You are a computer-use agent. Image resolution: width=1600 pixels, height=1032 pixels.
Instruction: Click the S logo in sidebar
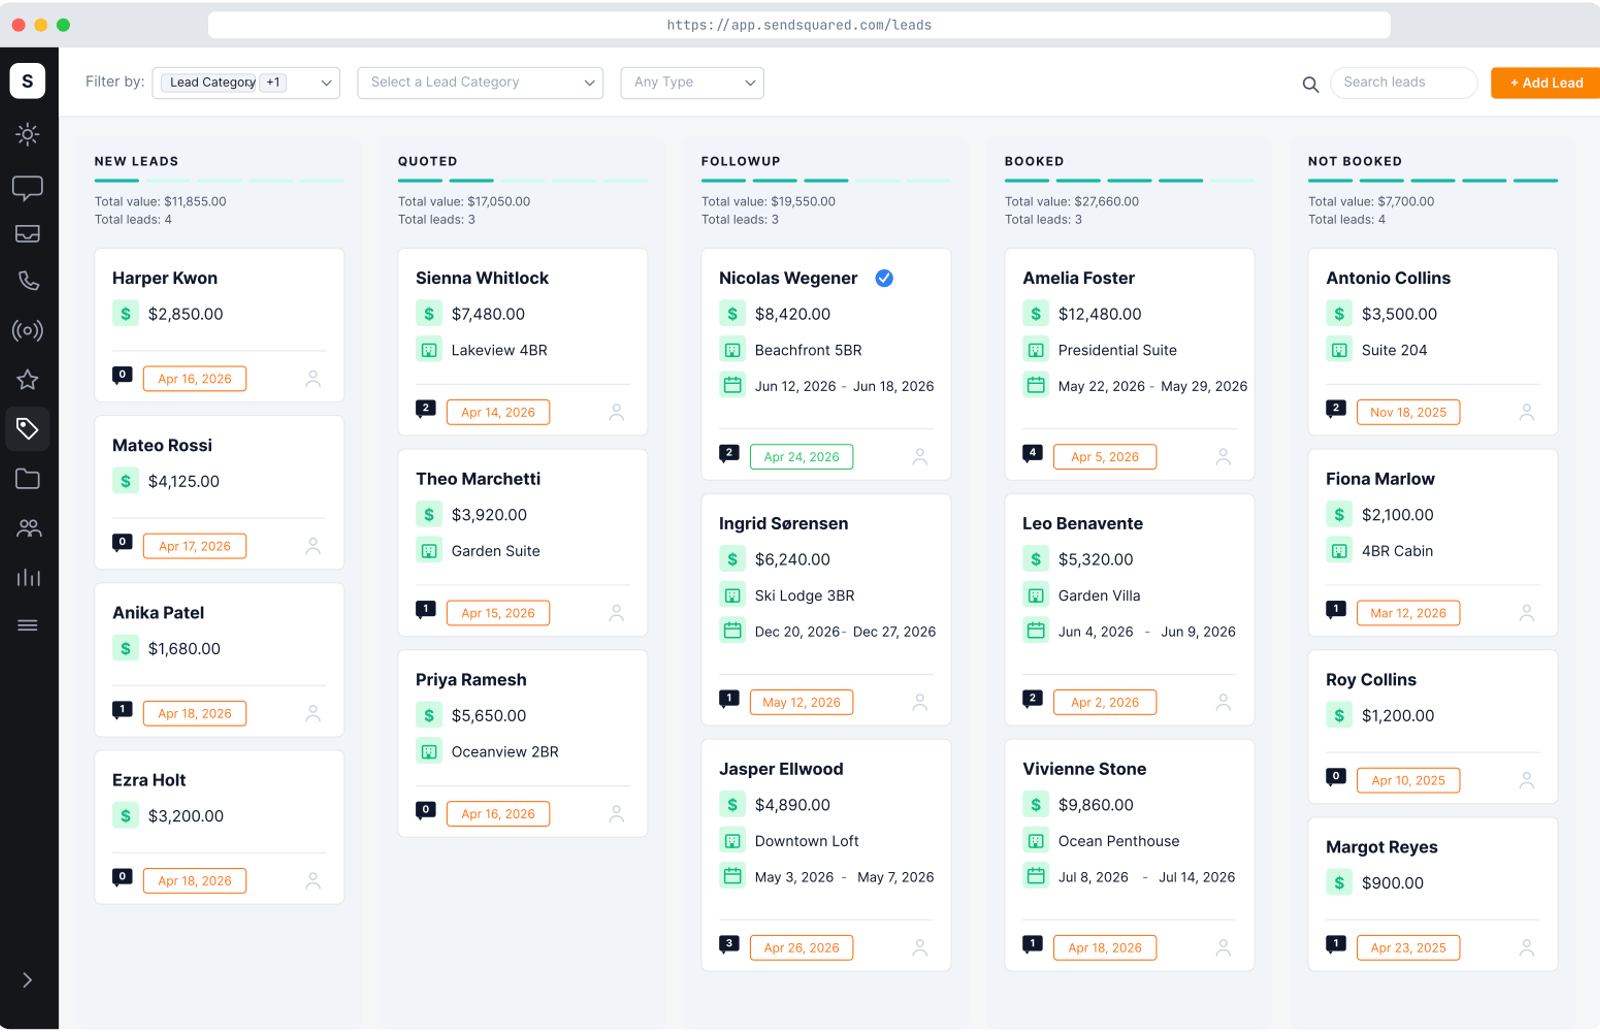(28, 81)
